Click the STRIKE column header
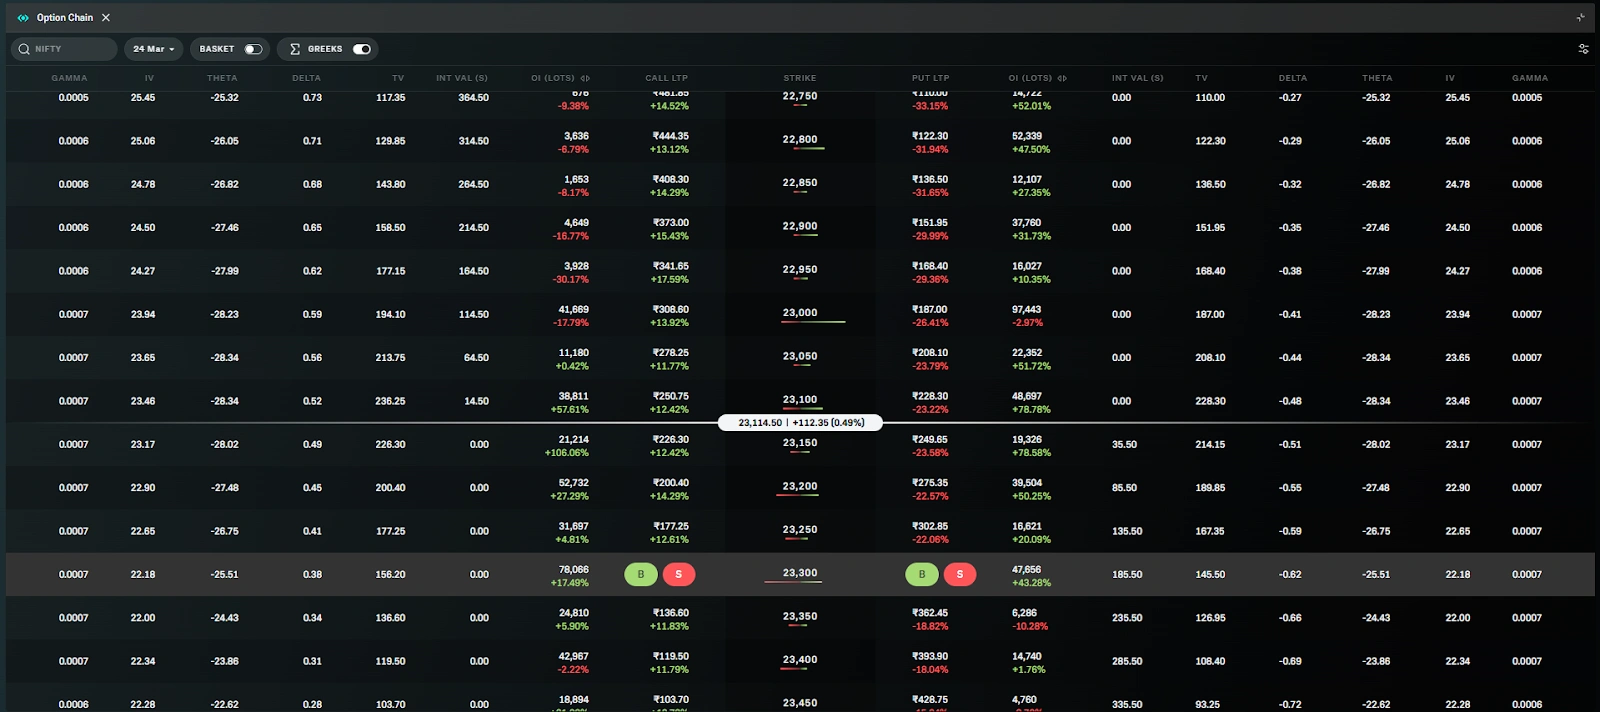This screenshot has height=712, width=1600. point(800,78)
